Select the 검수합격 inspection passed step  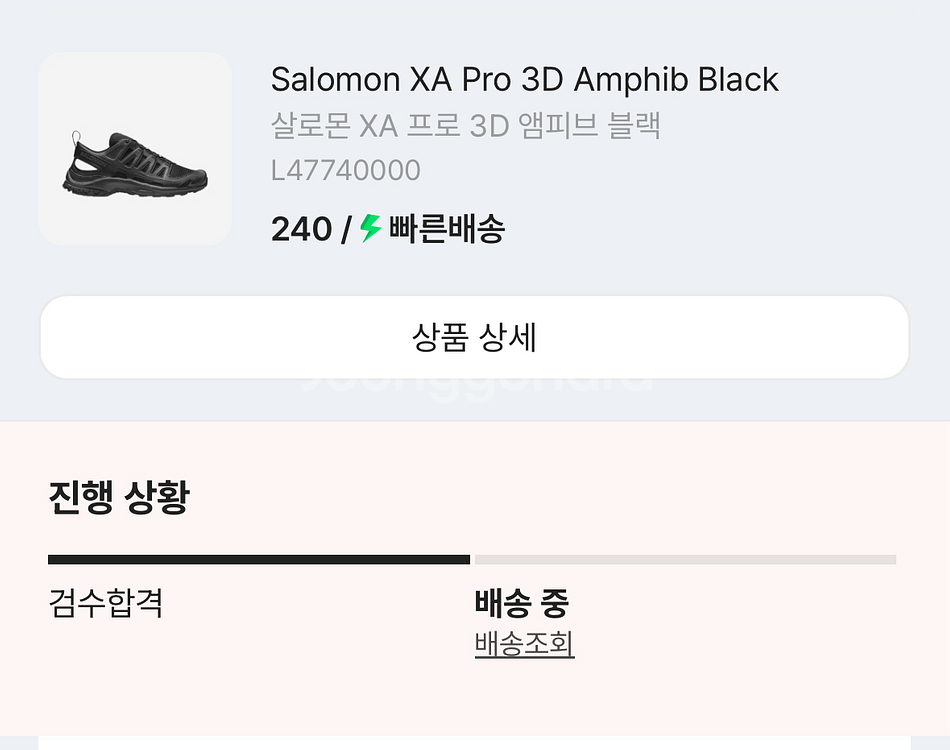[x=105, y=603]
